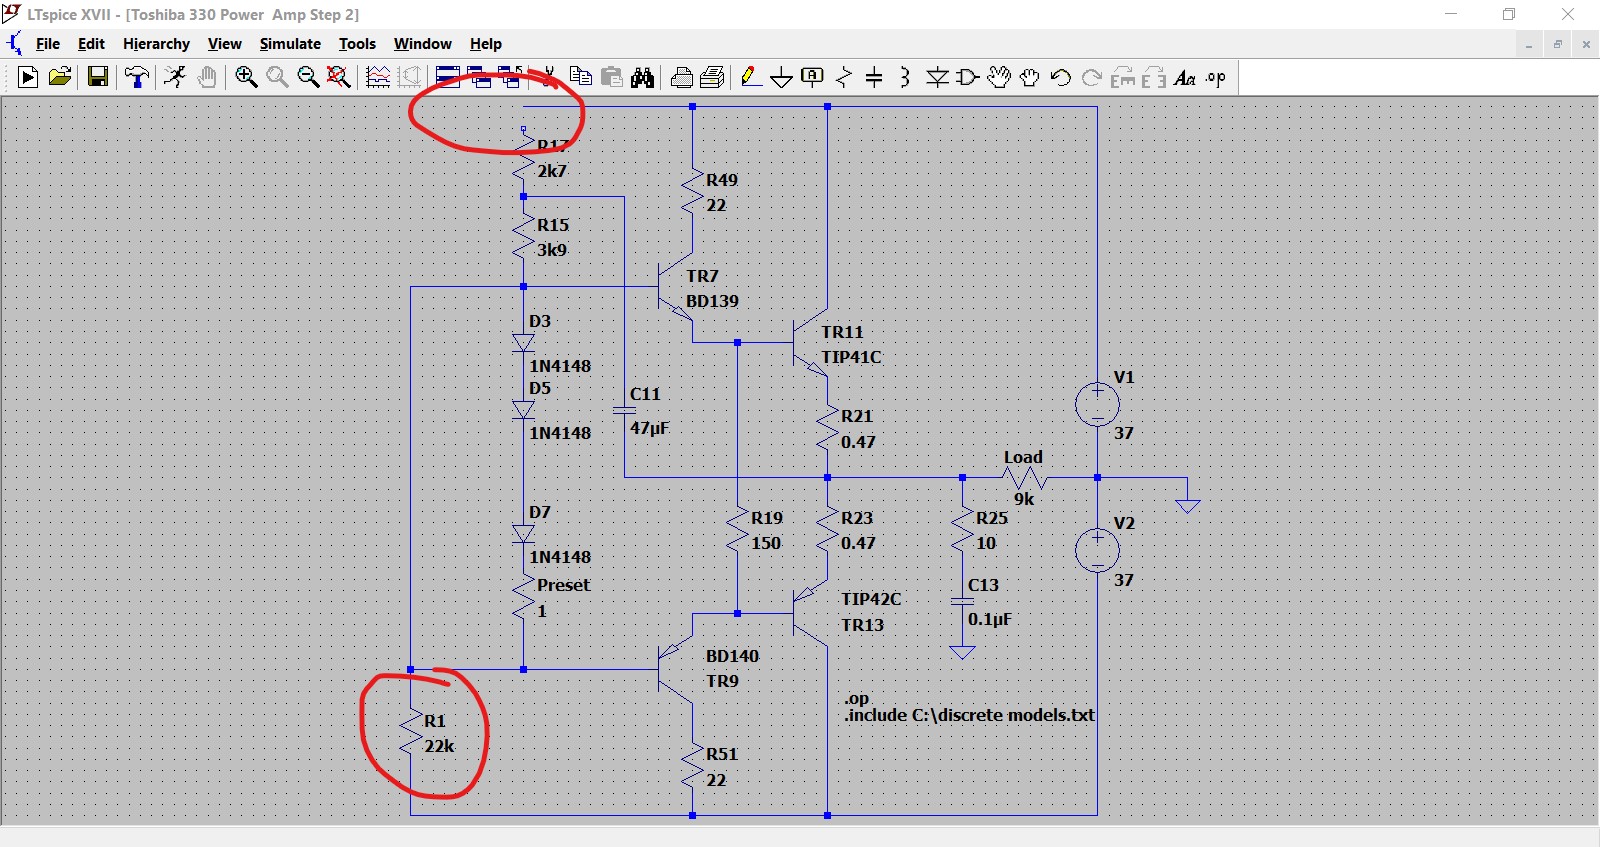Open the Hierarchy menu

156,44
